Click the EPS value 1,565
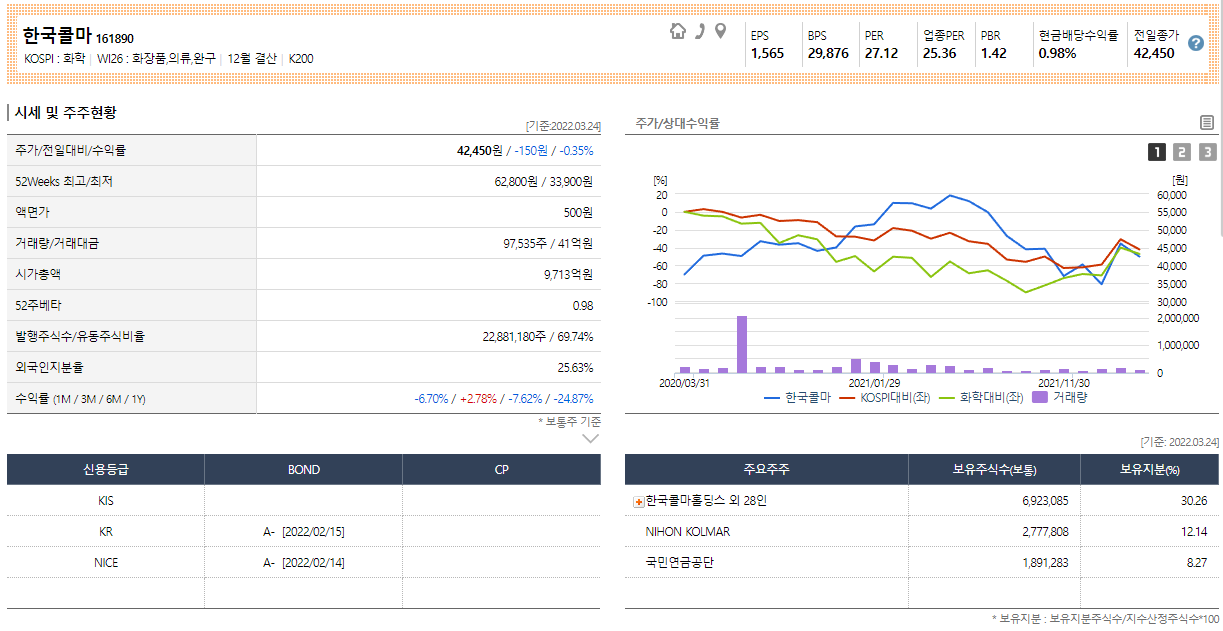1223x631 pixels. click(767, 53)
